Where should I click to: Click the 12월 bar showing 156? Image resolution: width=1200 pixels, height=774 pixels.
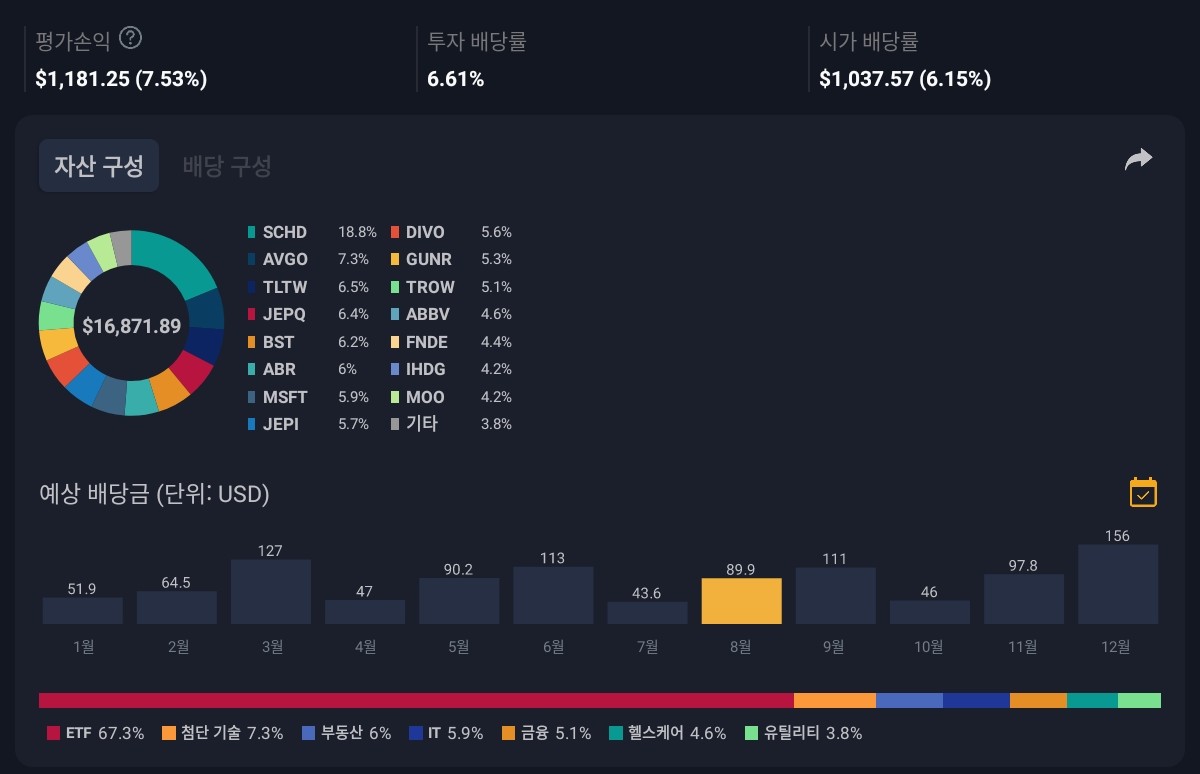pos(1118,585)
